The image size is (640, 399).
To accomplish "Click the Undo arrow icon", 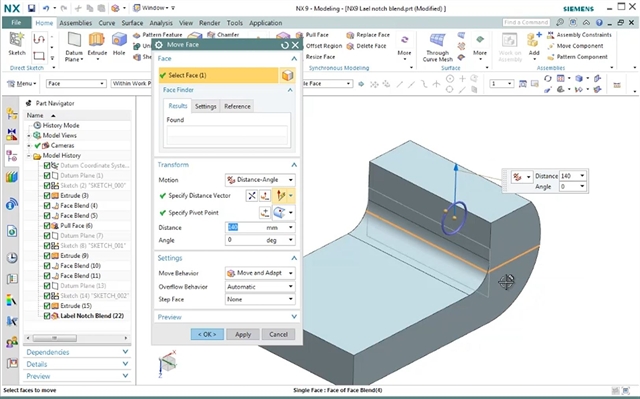I will pos(46,8).
